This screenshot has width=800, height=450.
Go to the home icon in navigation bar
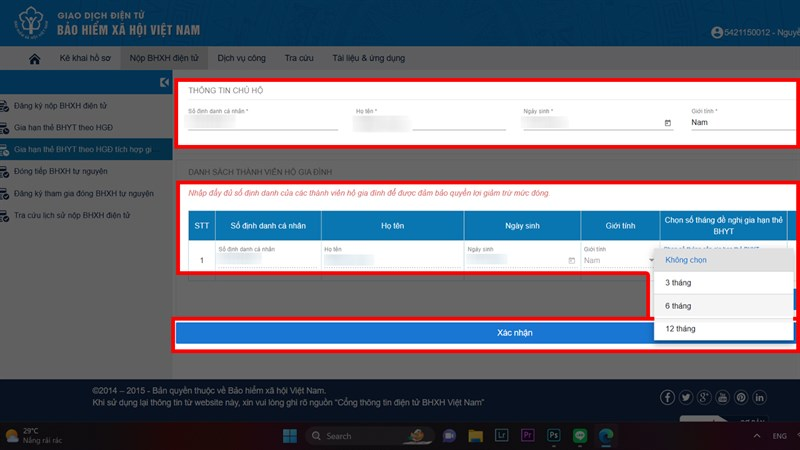tap(35, 59)
